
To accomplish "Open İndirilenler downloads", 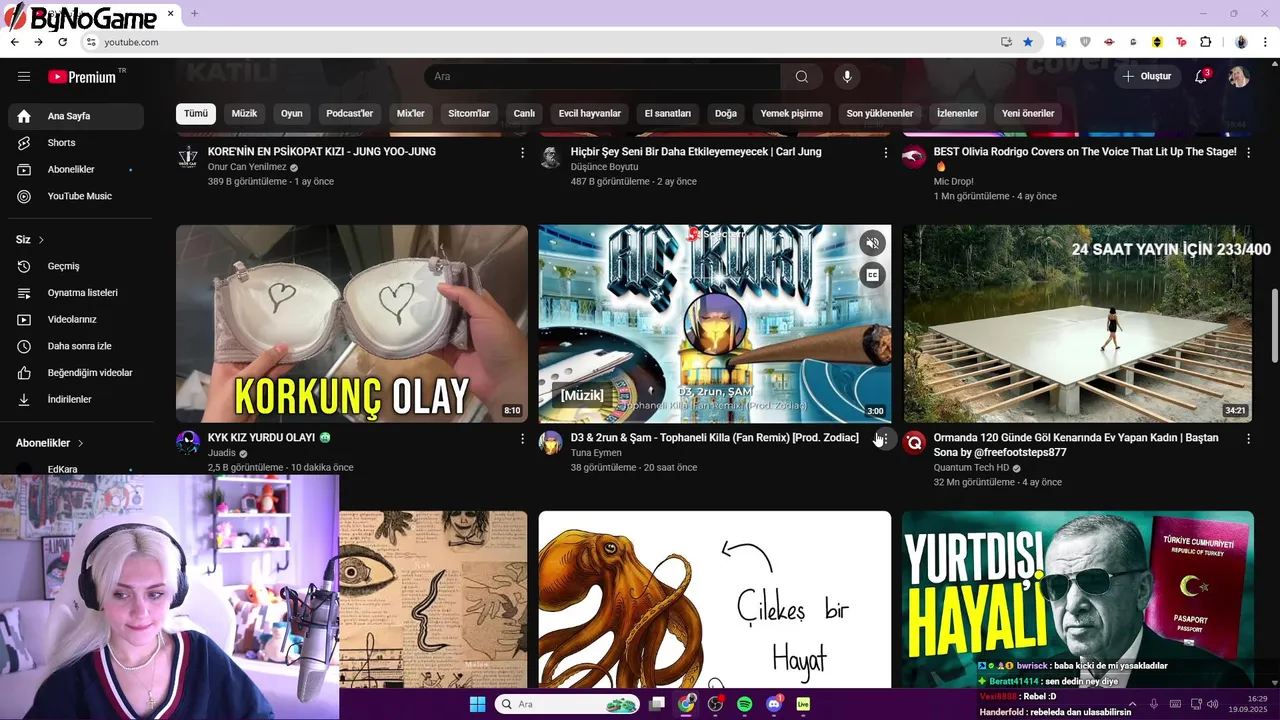I will coord(76,399).
